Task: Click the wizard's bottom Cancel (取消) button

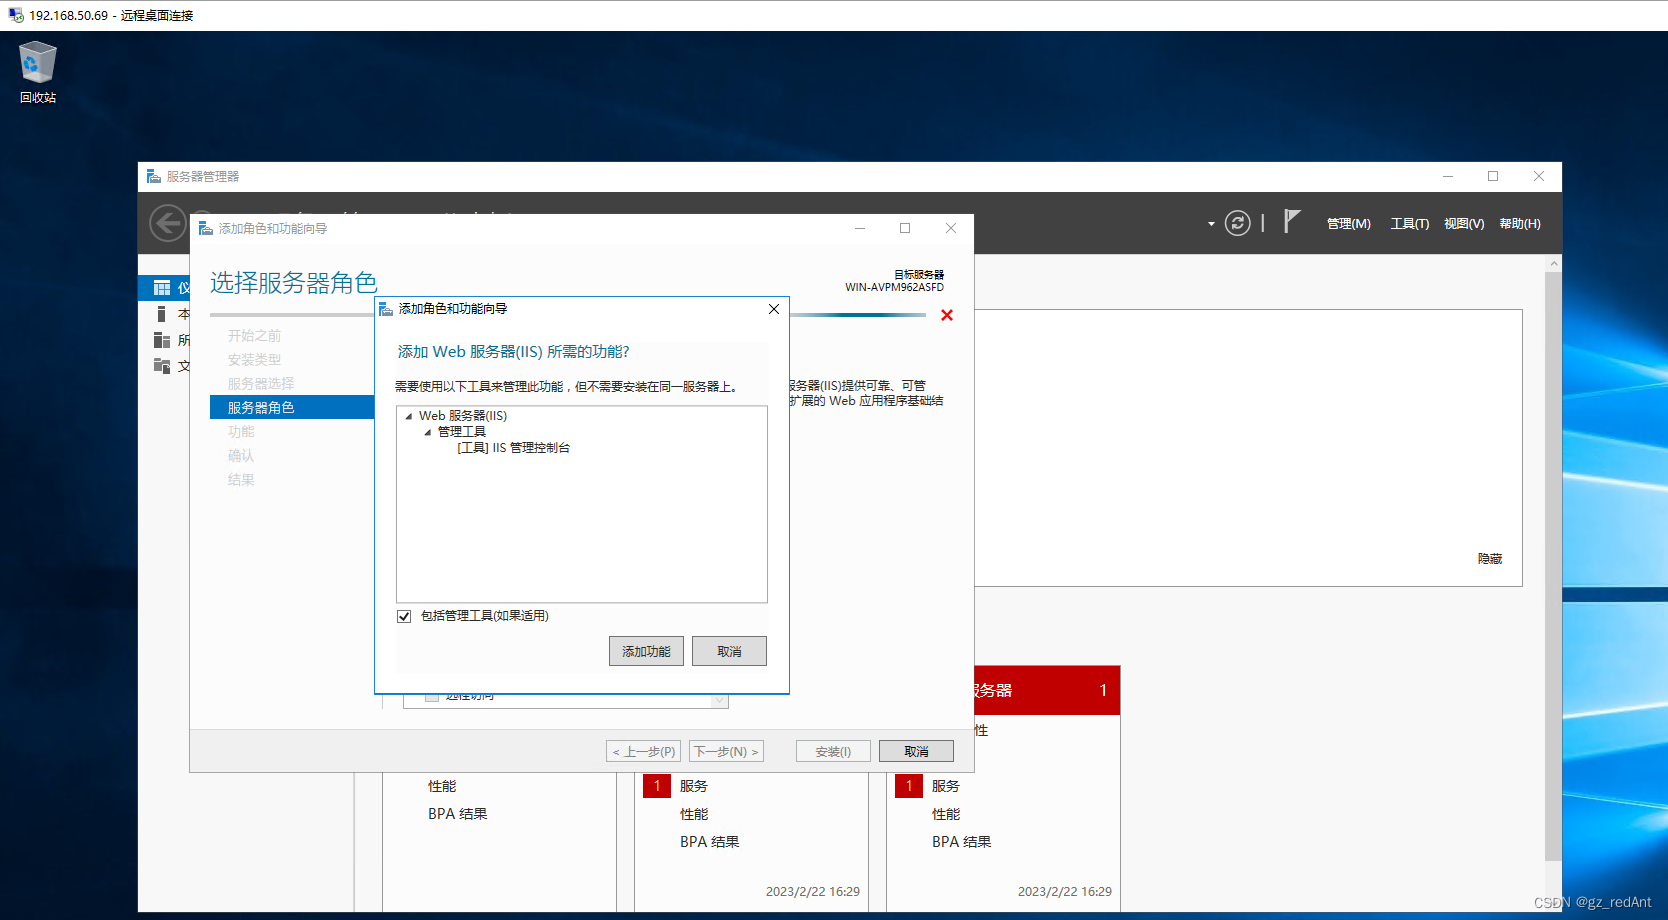Action: (x=916, y=751)
